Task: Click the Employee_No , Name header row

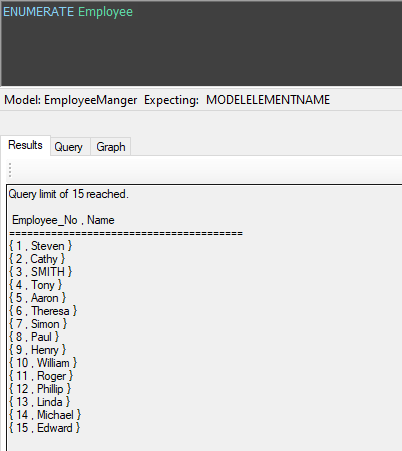Action: click(63, 220)
